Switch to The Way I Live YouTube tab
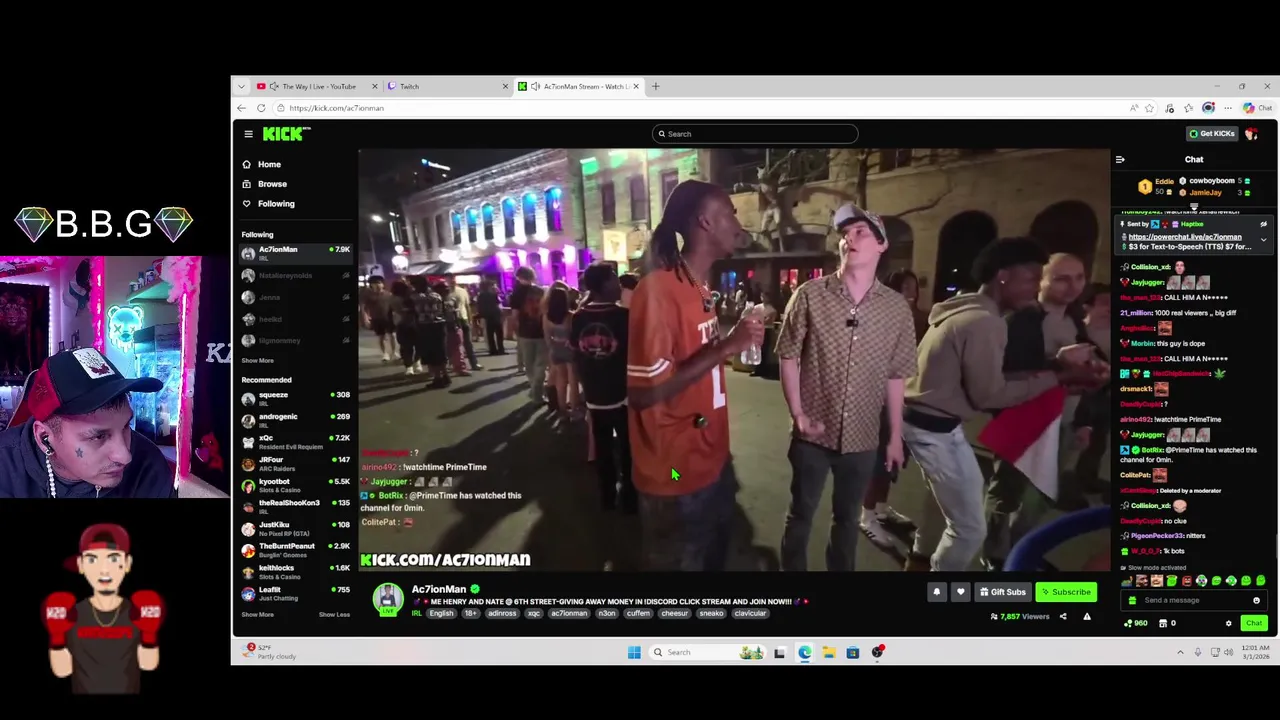Screen dimensions: 1280x720 pos(318,87)
